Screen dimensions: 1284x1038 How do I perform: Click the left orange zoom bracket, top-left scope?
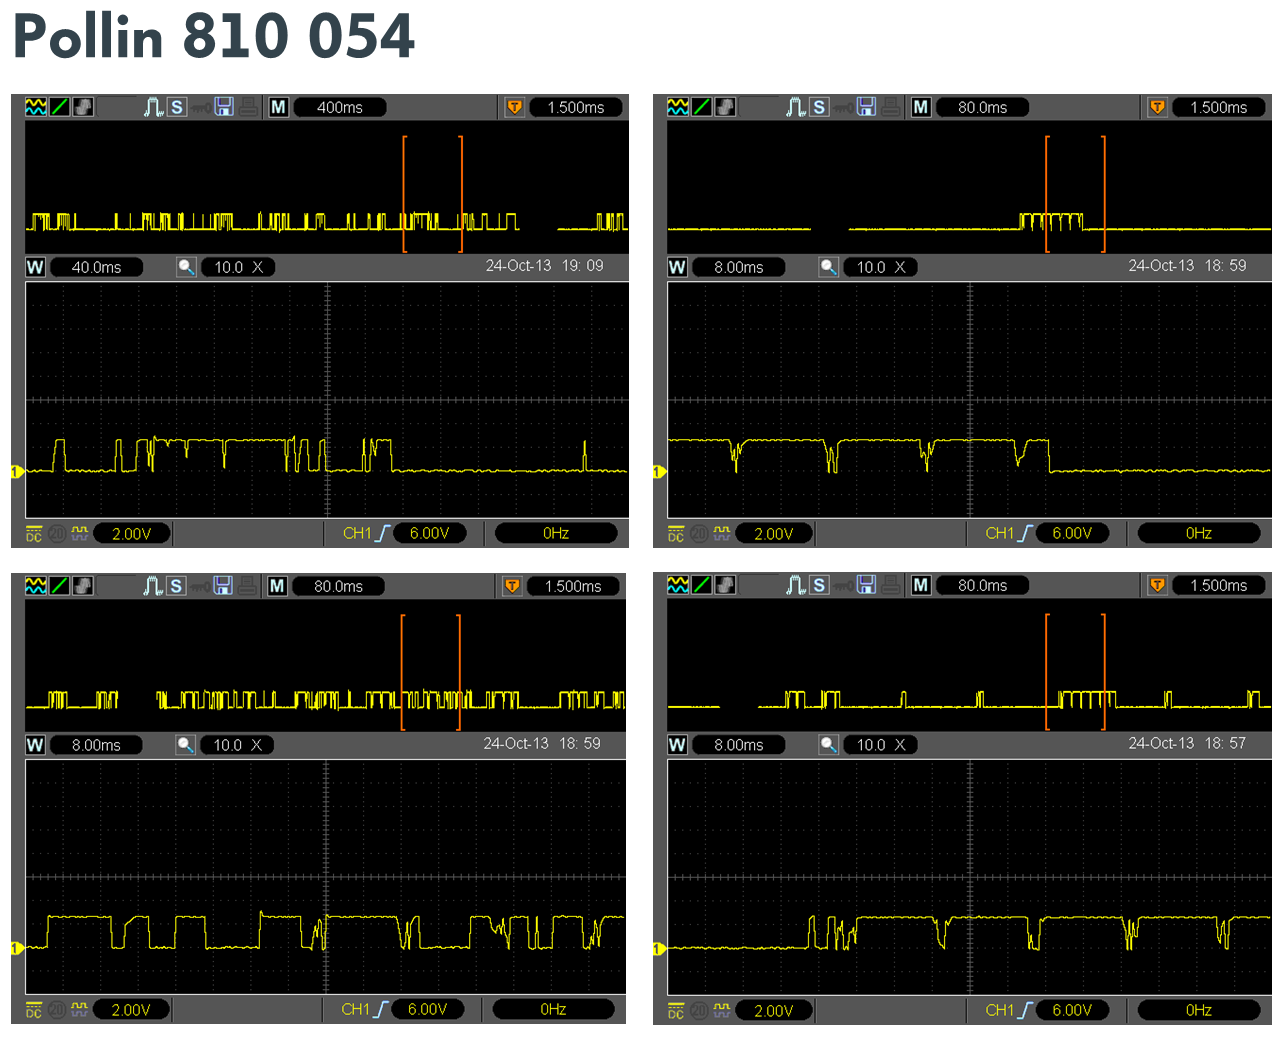coord(405,194)
